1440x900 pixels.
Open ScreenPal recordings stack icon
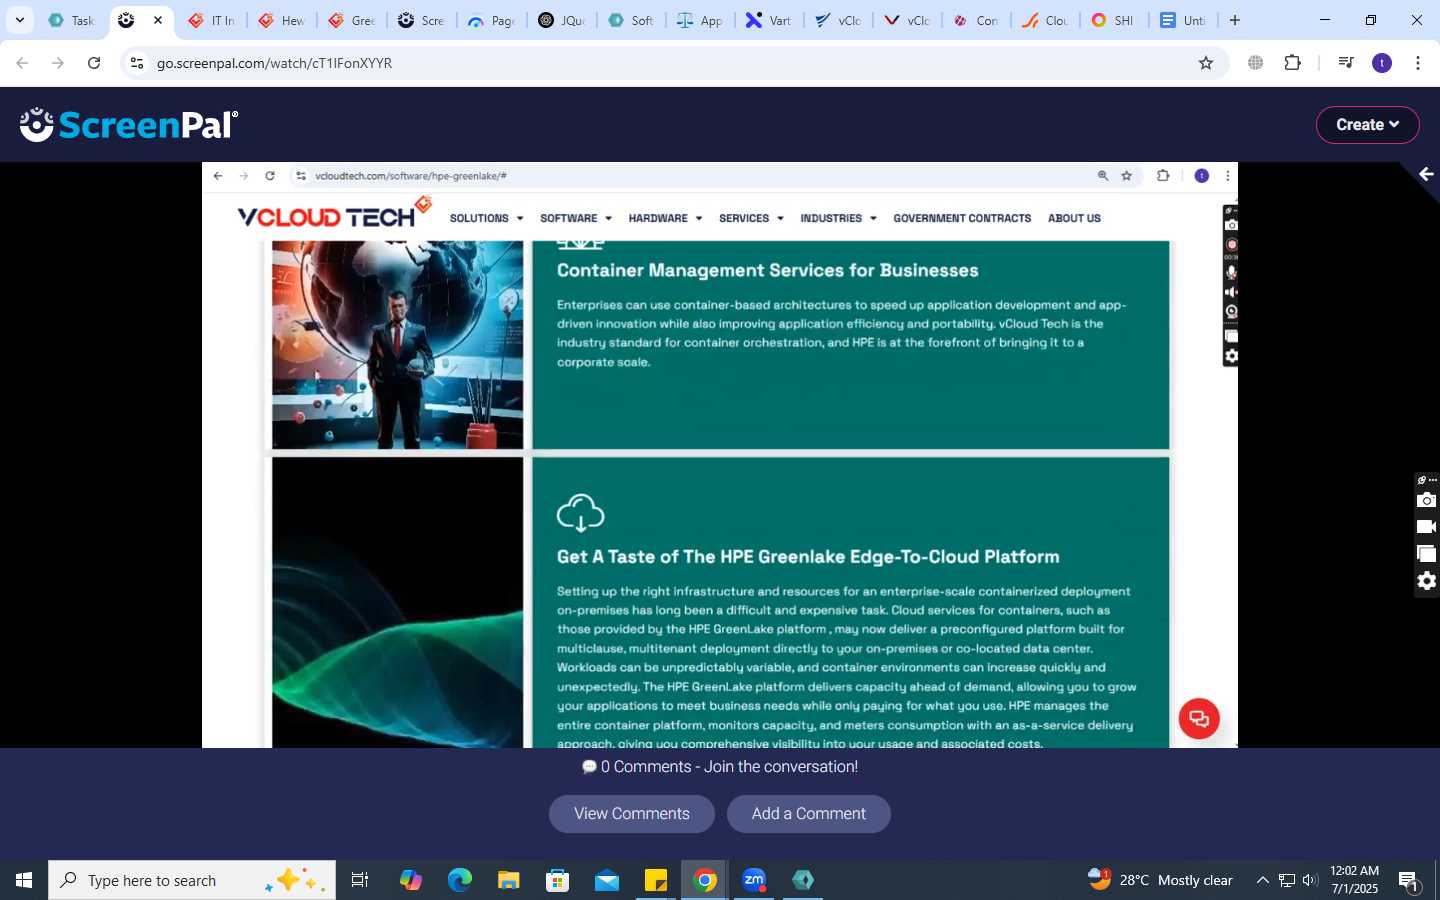[x=1427, y=554]
